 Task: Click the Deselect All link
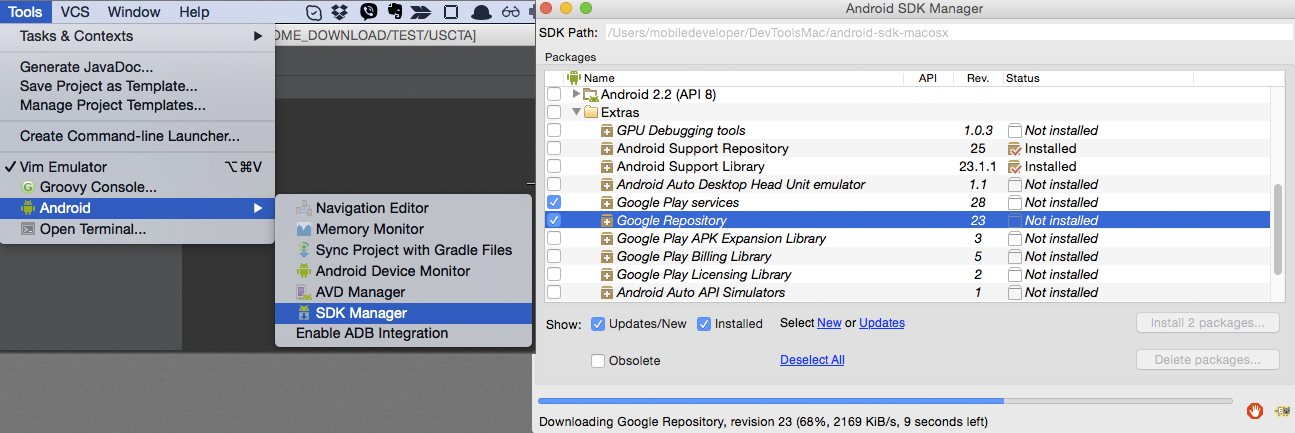(x=812, y=360)
